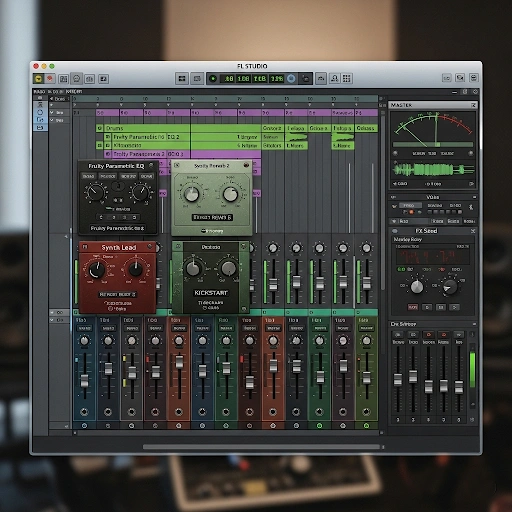512x512 pixels.
Task: Click the first mixer channel's volume fader
Action: pyautogui.click(x=85, y=380)
